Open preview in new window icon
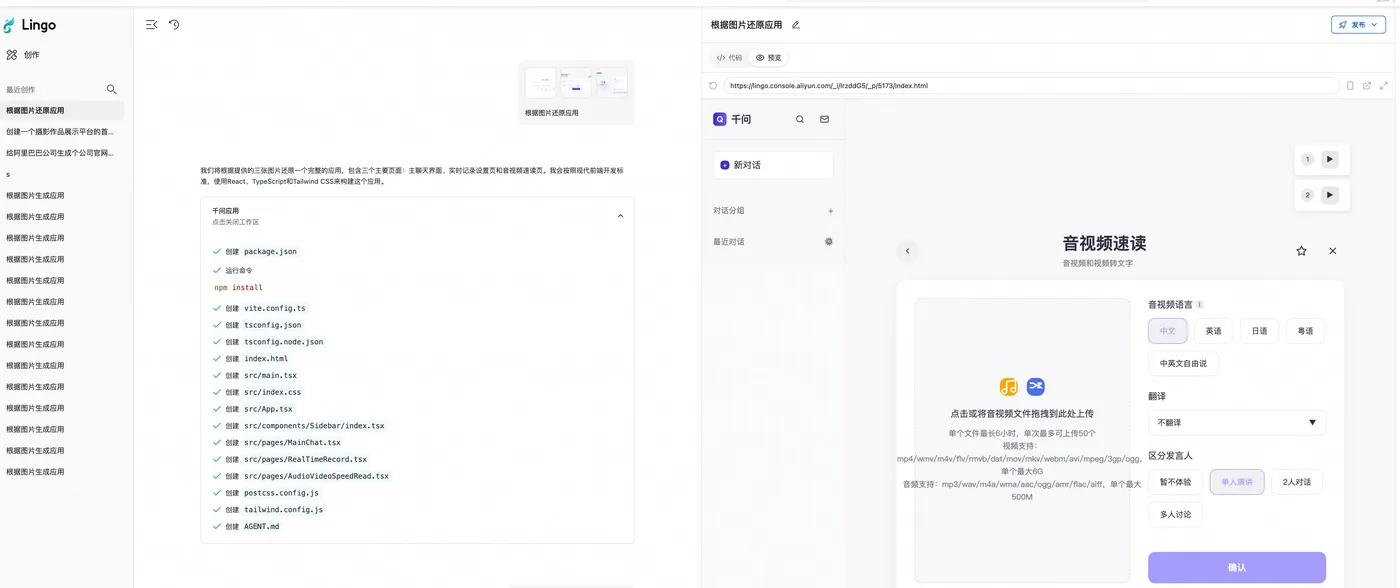The height and width of the screenshot is (588, 1400). coord(1367,86)
